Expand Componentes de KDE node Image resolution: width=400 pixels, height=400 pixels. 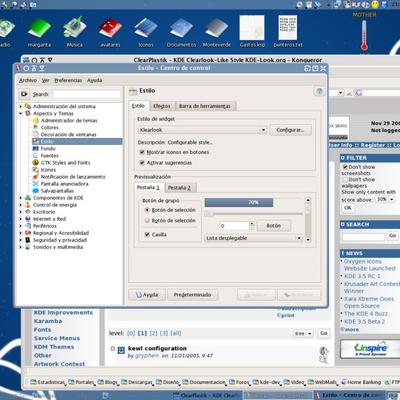point(21,198)
